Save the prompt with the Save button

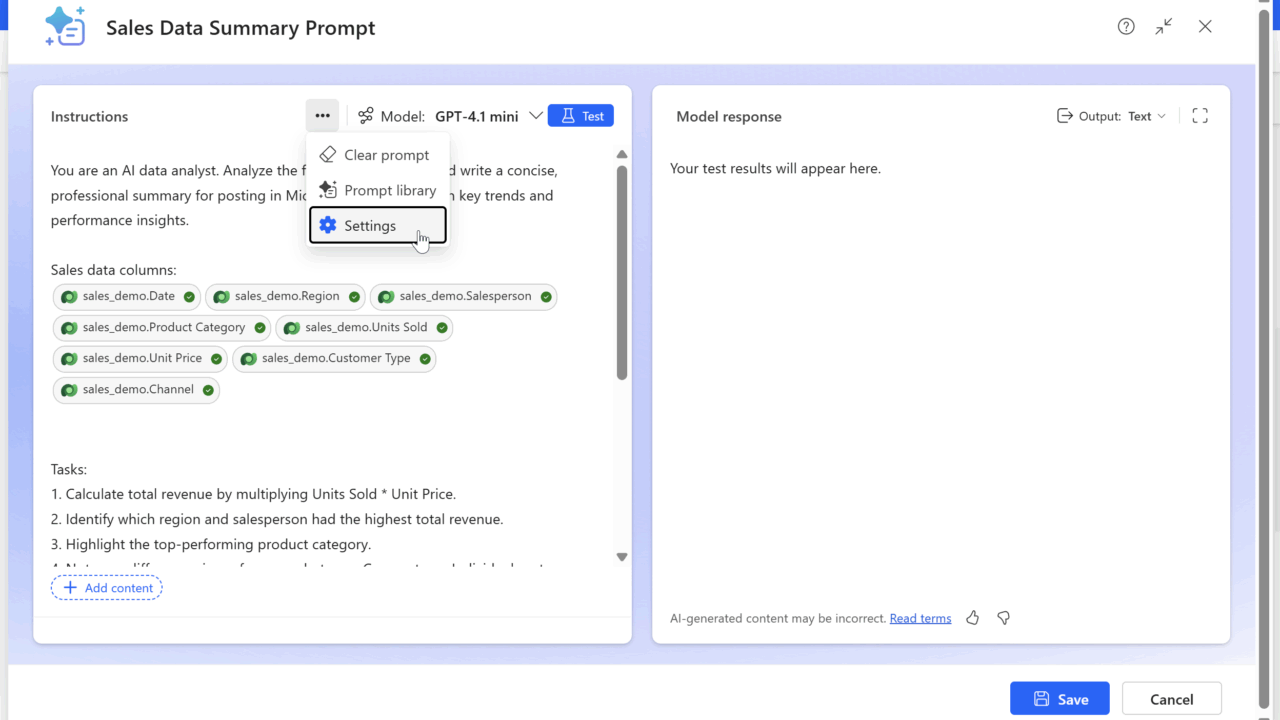click(1060, 699)
